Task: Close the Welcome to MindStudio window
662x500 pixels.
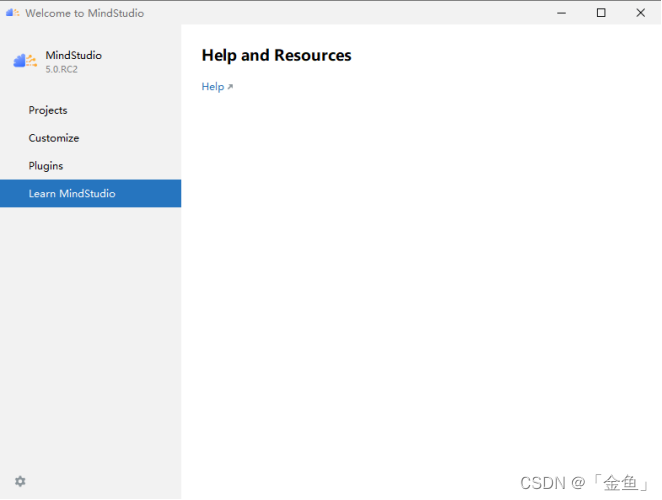Action: (x=640, y=13)
